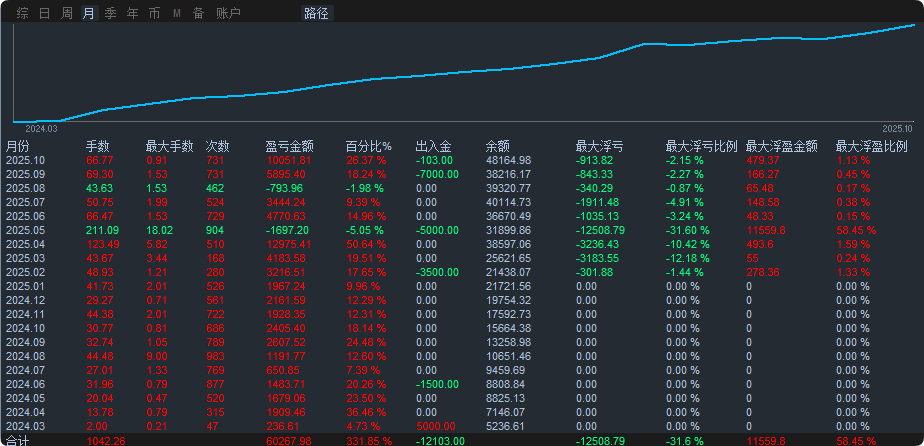The image size is (924, 446).
Task: Switch to the 综 summary tab
Action: (22, 13)
